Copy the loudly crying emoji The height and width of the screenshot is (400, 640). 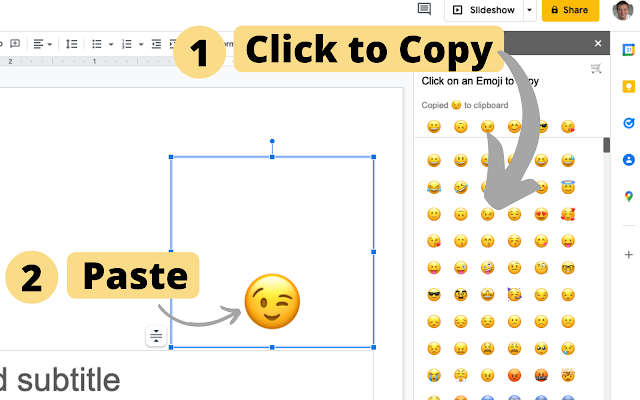pyautogui.click(x=434, y=375)
